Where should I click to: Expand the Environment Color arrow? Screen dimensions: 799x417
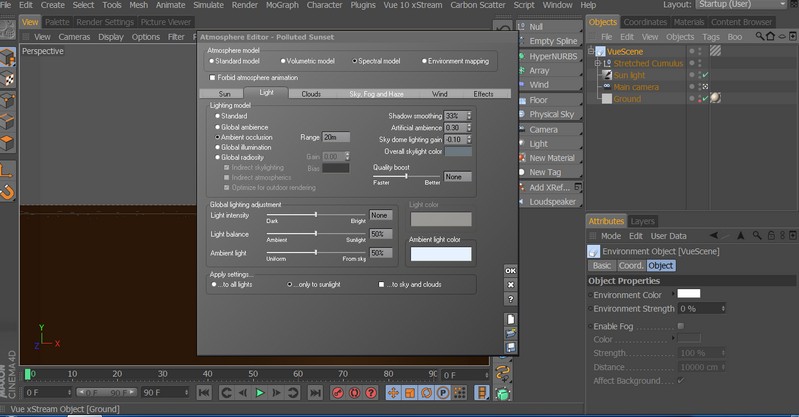tap(673, 294)
